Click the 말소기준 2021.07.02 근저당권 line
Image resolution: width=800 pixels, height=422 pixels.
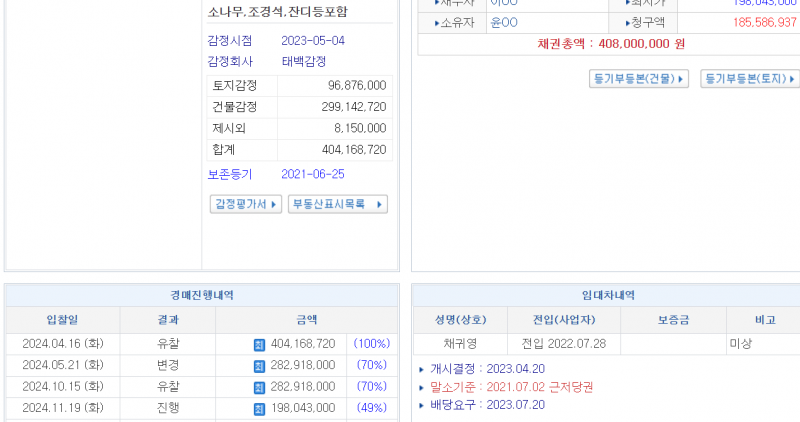coord(510,387)
